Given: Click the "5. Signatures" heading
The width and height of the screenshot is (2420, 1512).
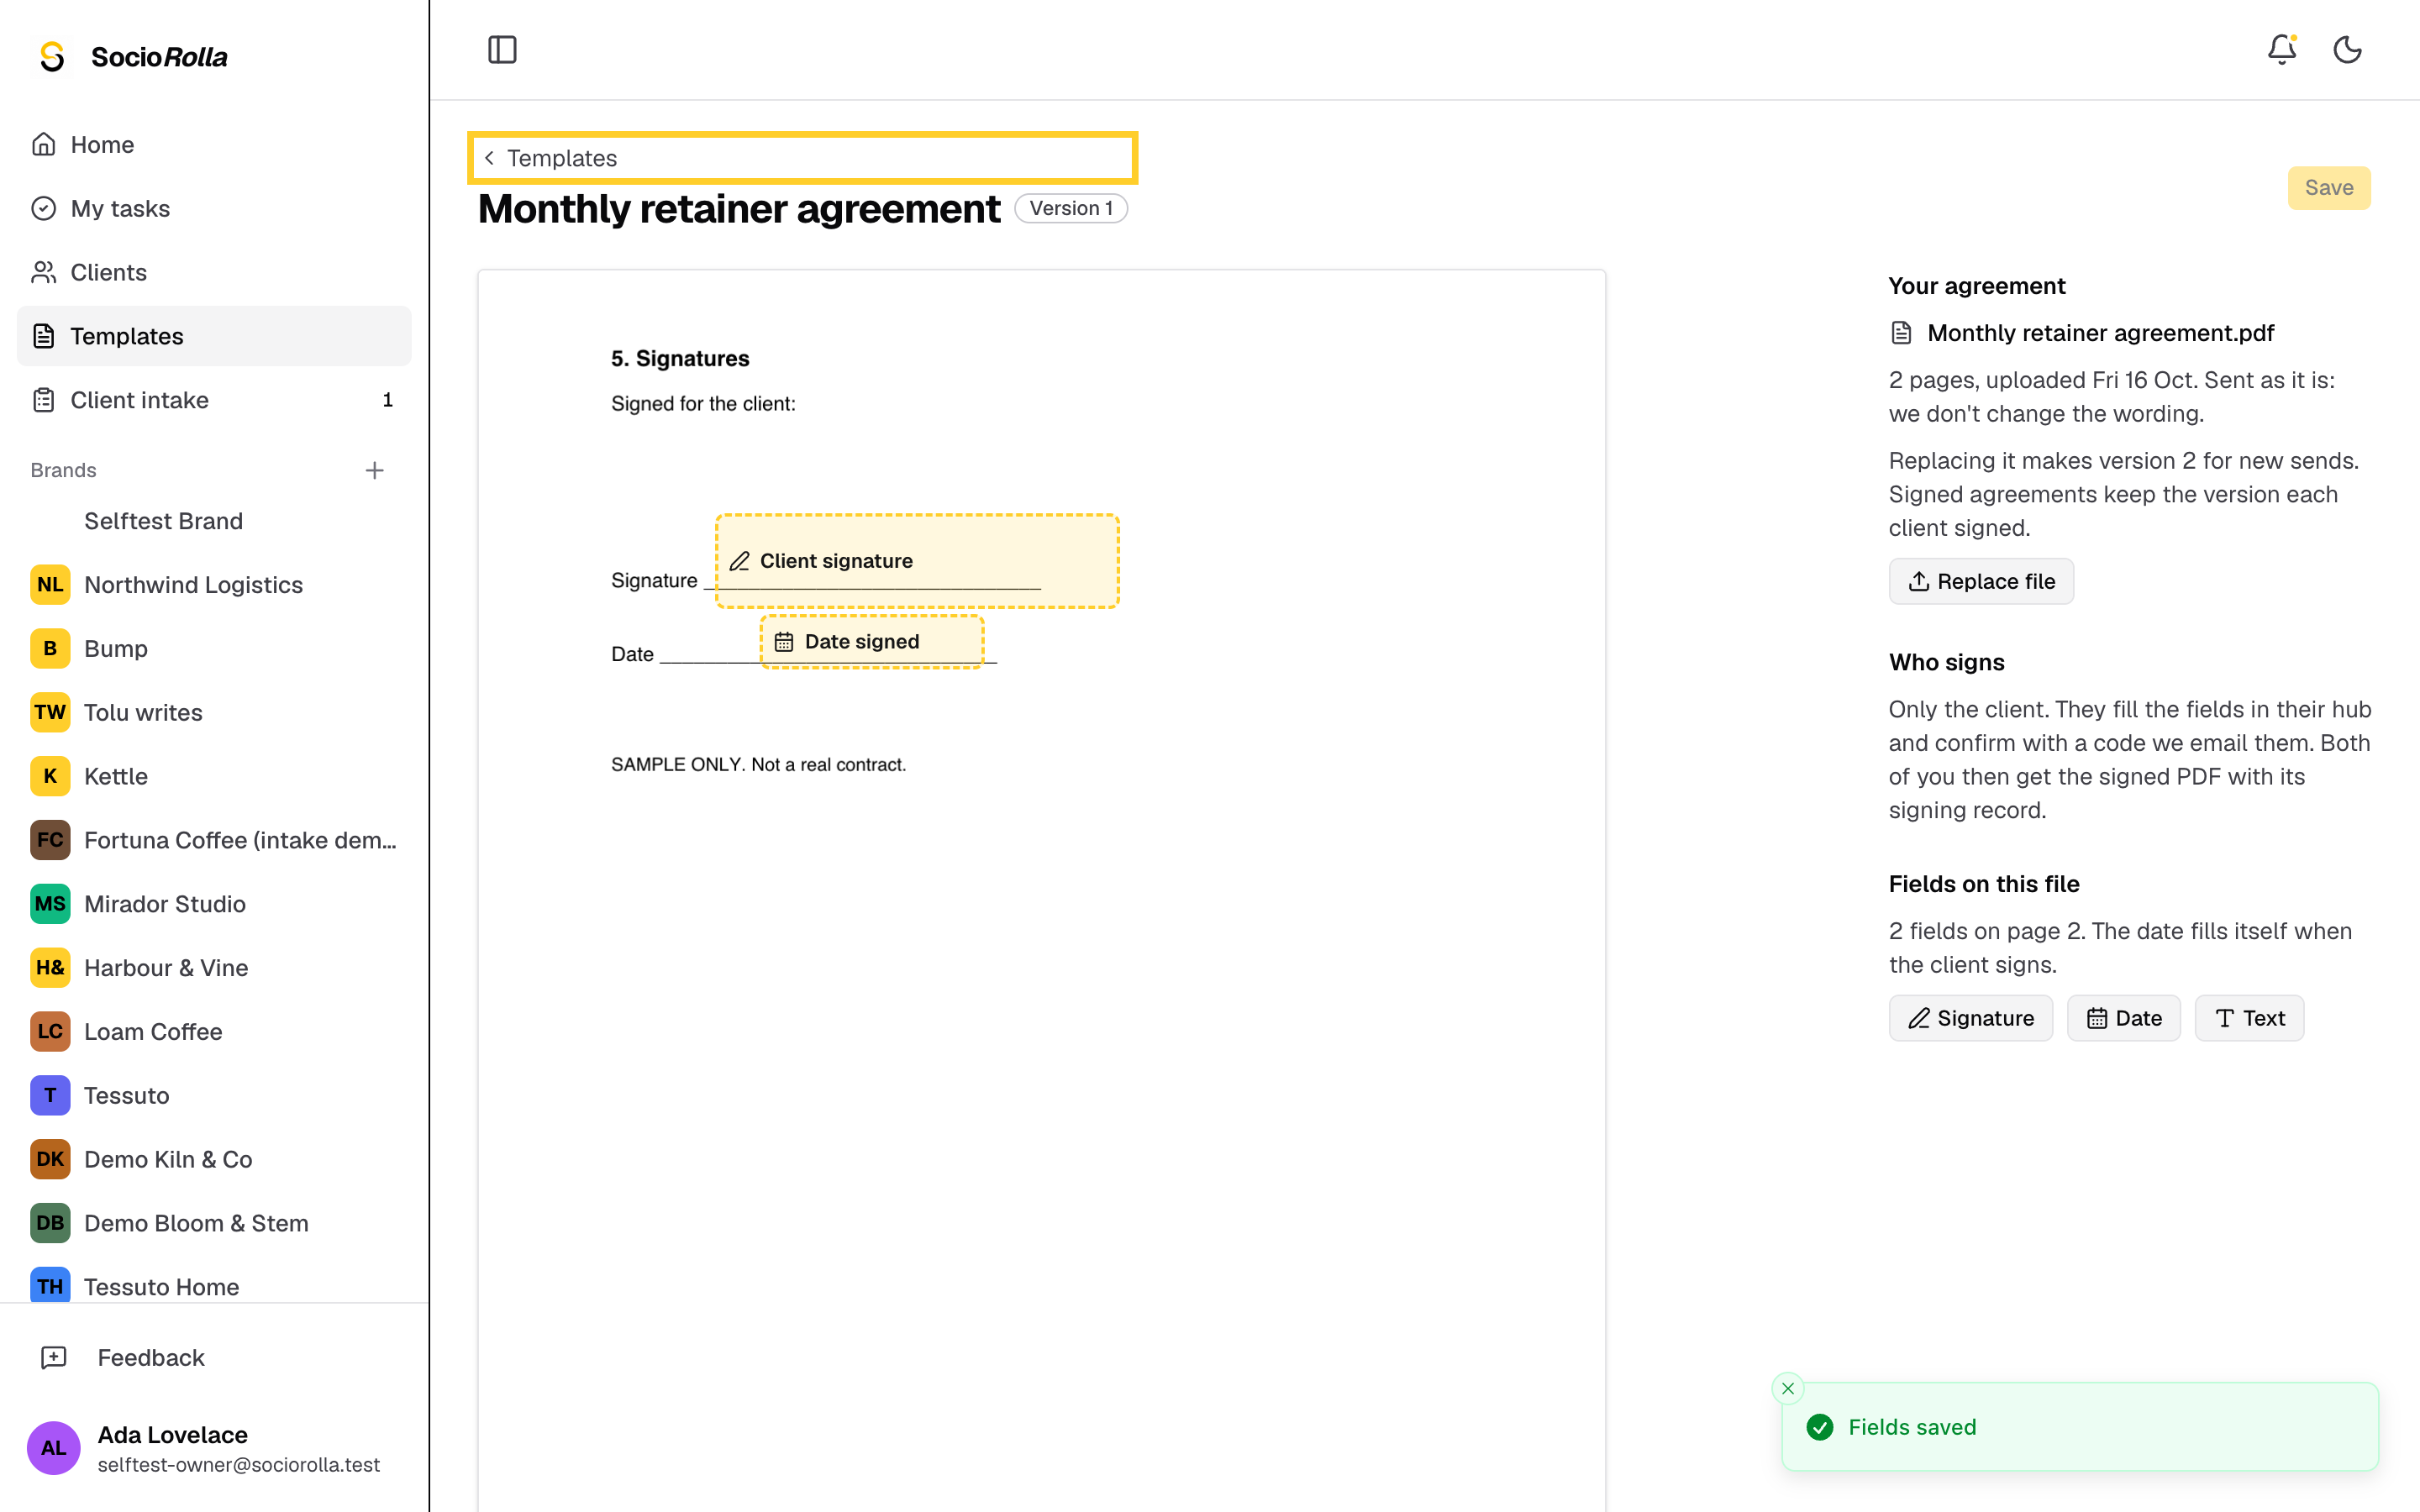Looking at the screenshot, I should pos(680,358).
